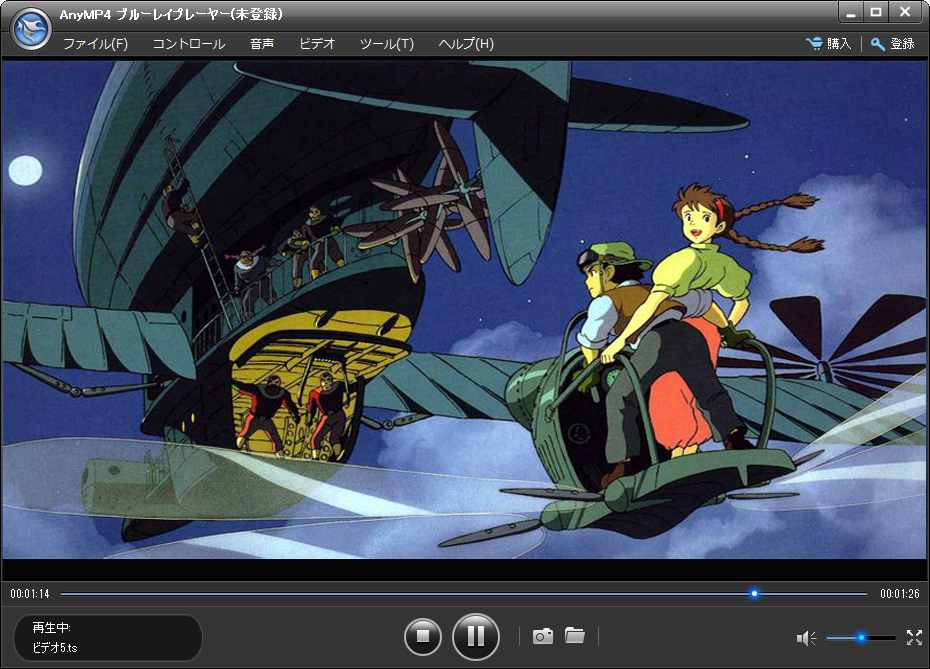Click the shopping cart icon
This screenshot has width=930, height=669.
coord(814,43)
